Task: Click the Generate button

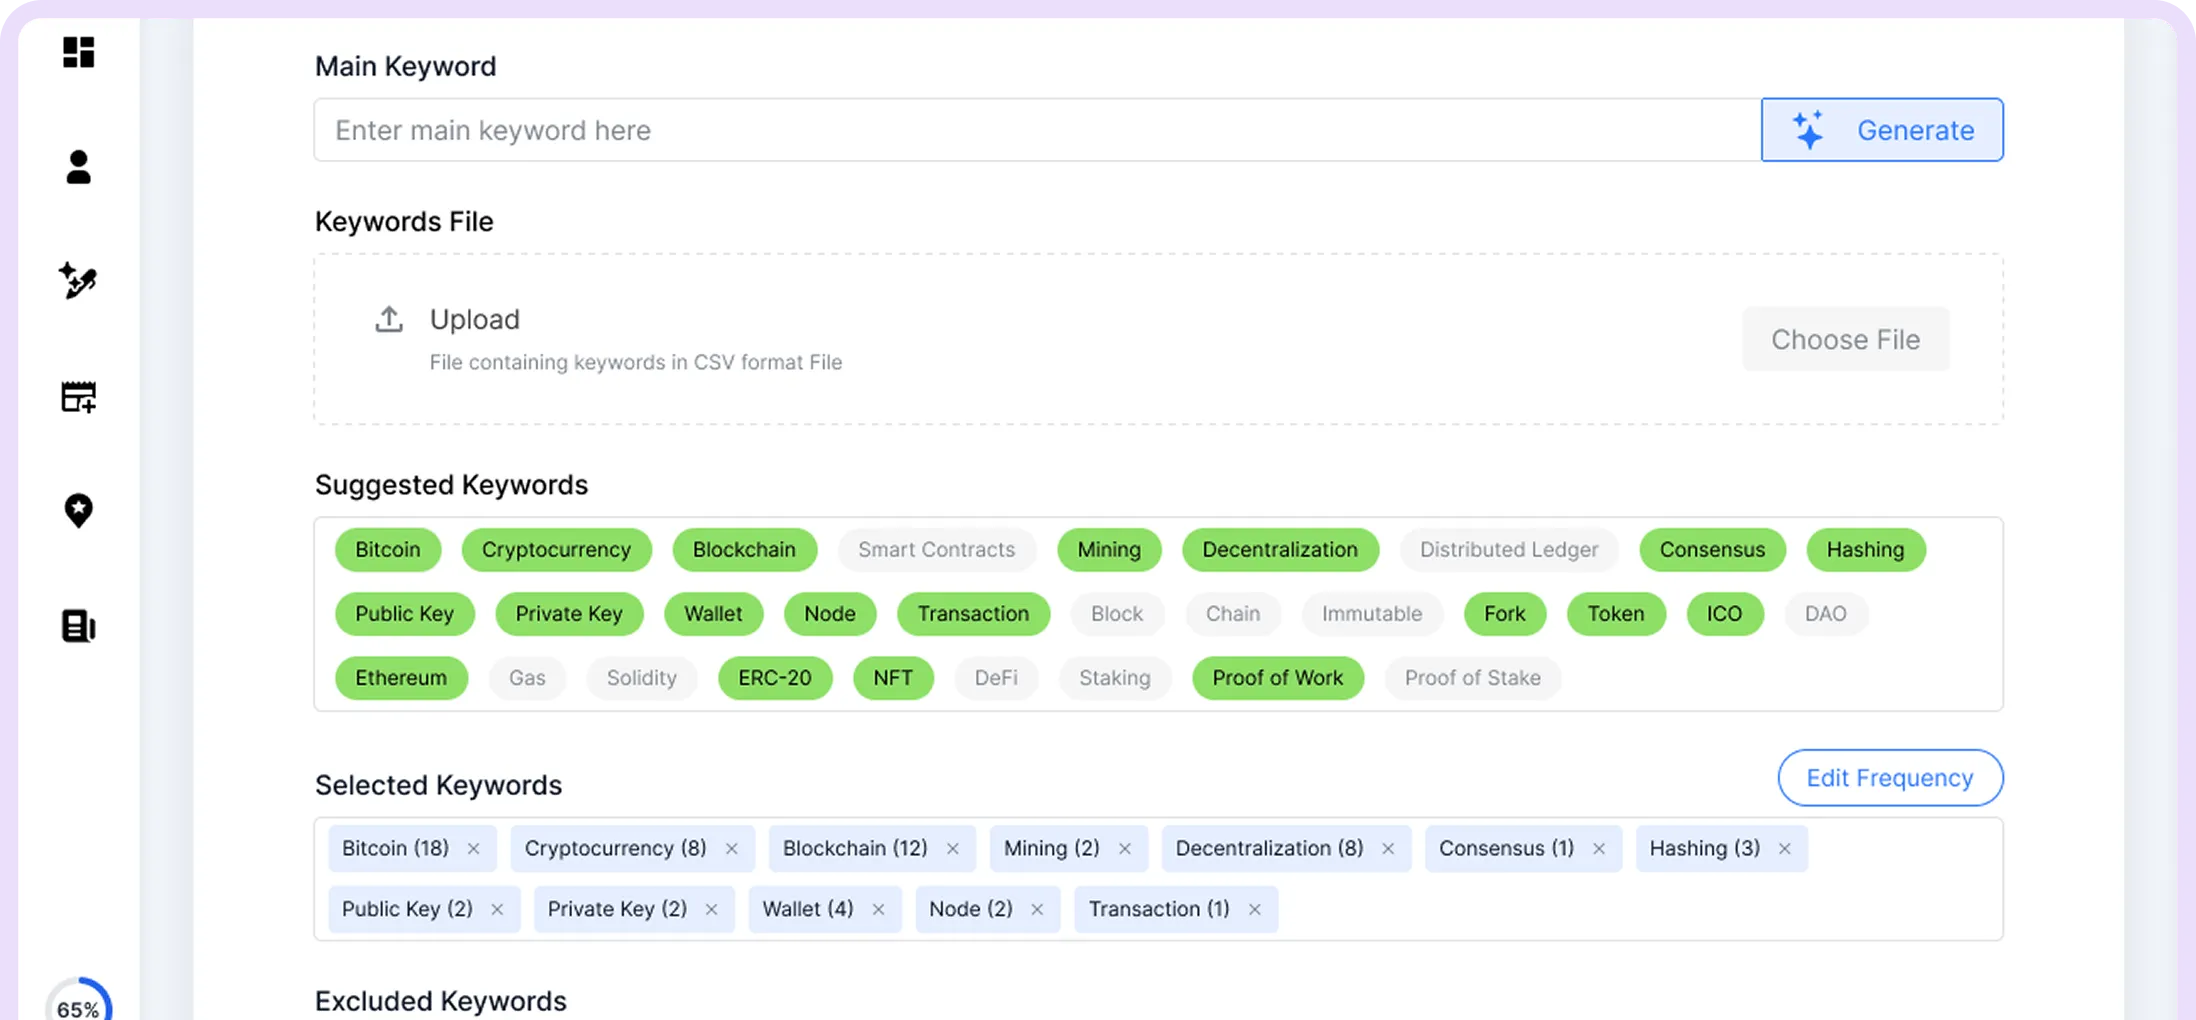Action: tap(1881, 130)
